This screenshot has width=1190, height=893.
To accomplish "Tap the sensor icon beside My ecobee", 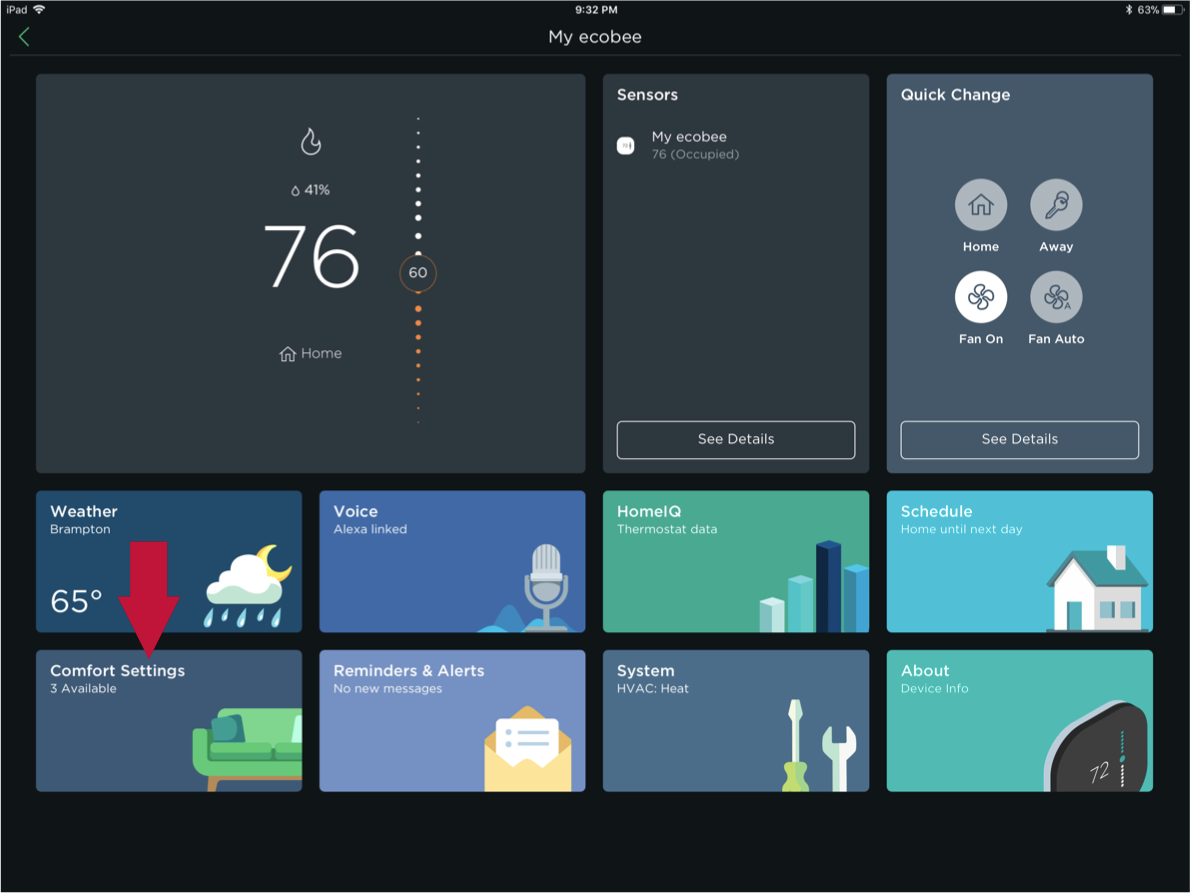I will click(626, 145).
